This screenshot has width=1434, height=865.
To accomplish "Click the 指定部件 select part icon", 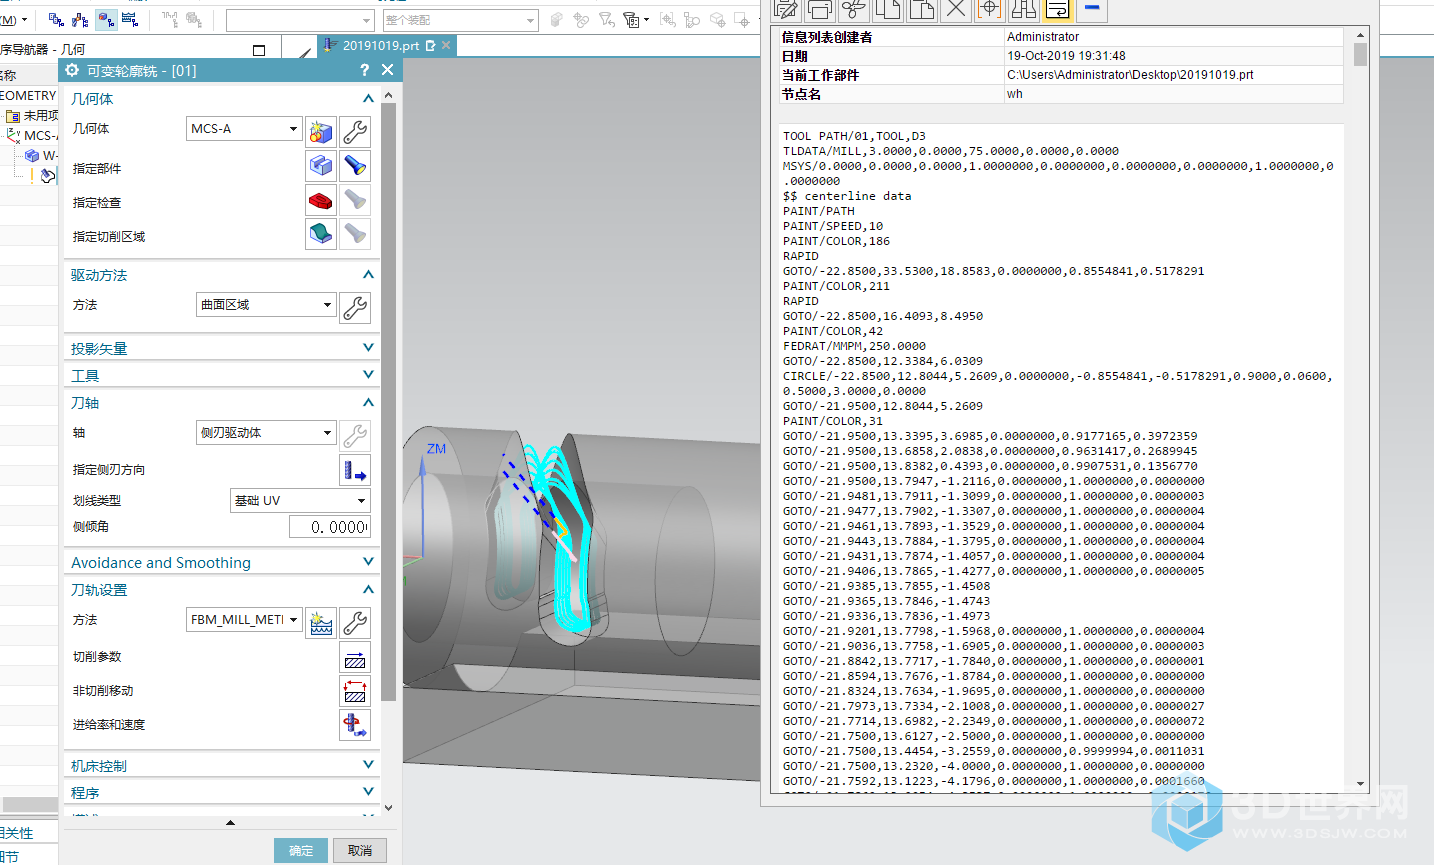I will [321, 166].
